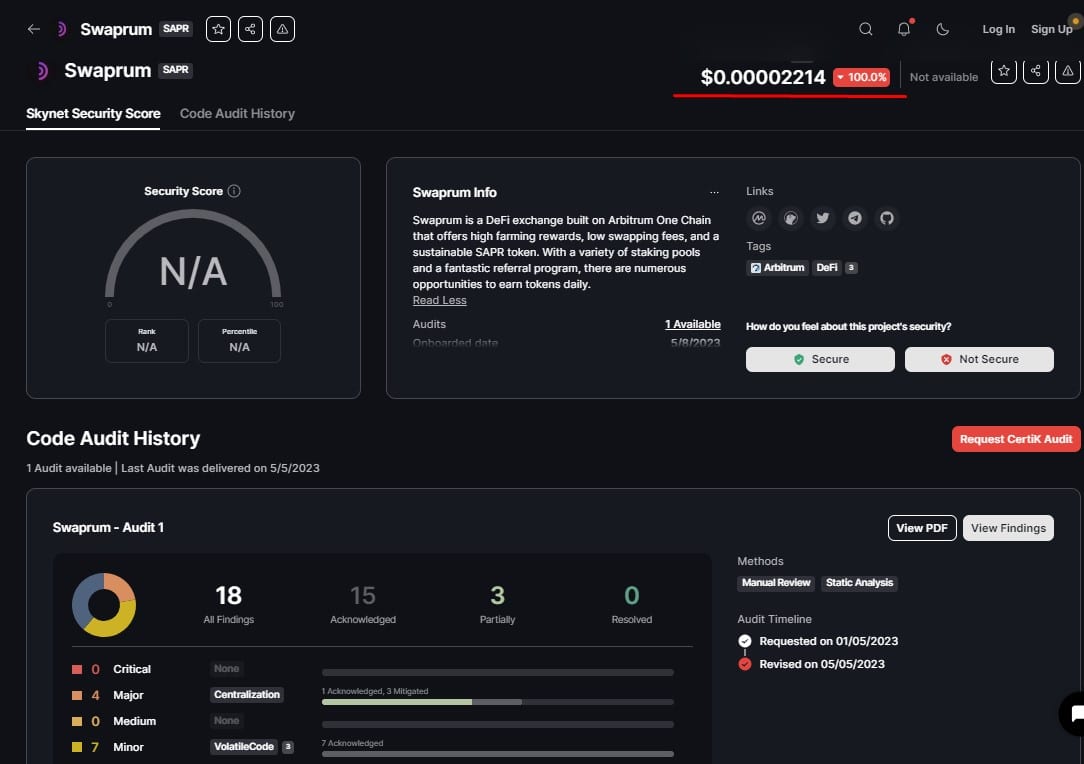
Task: Open the audit with View PDF
Action: (x=922, y=528)
